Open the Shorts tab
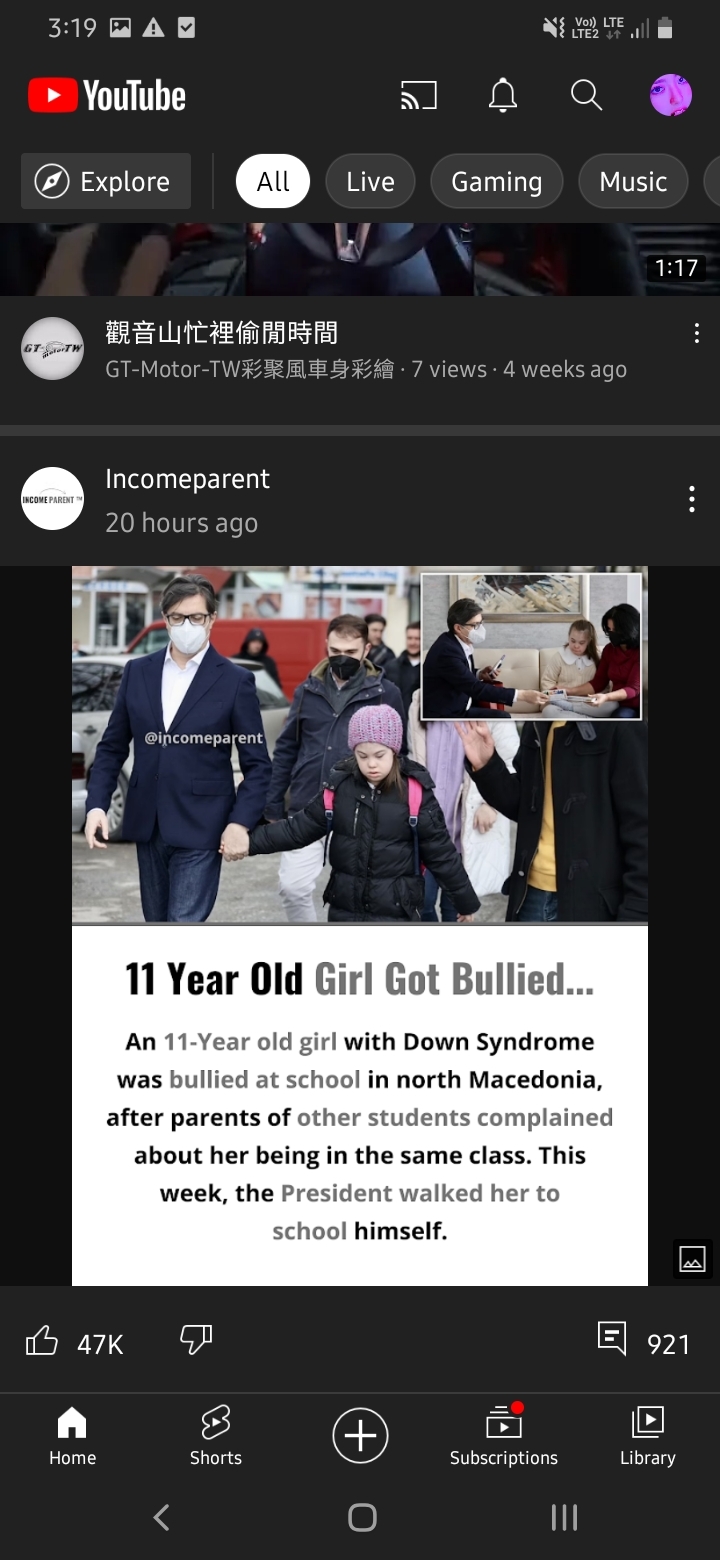720x1560 pixels. 216,1436
